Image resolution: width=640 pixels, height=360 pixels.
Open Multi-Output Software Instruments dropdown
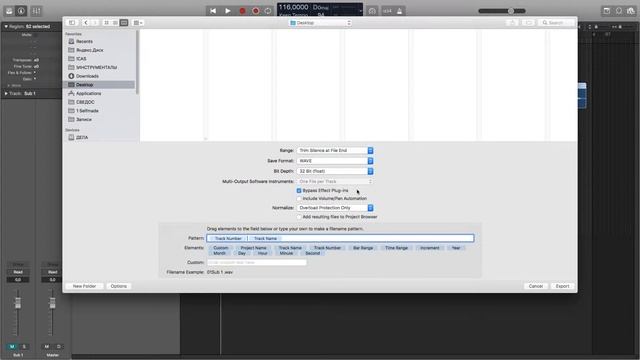click(x=335, y=181)
